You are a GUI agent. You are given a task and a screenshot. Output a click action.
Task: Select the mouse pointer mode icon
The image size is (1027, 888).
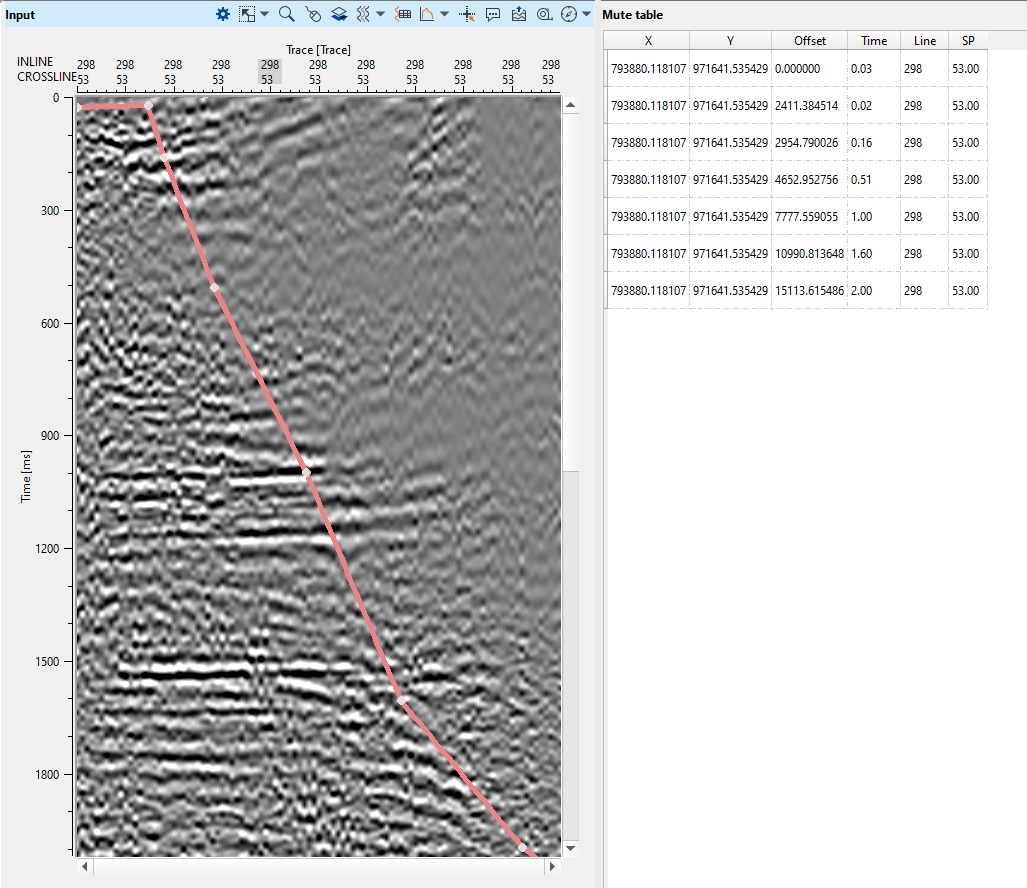click(313, 15)
